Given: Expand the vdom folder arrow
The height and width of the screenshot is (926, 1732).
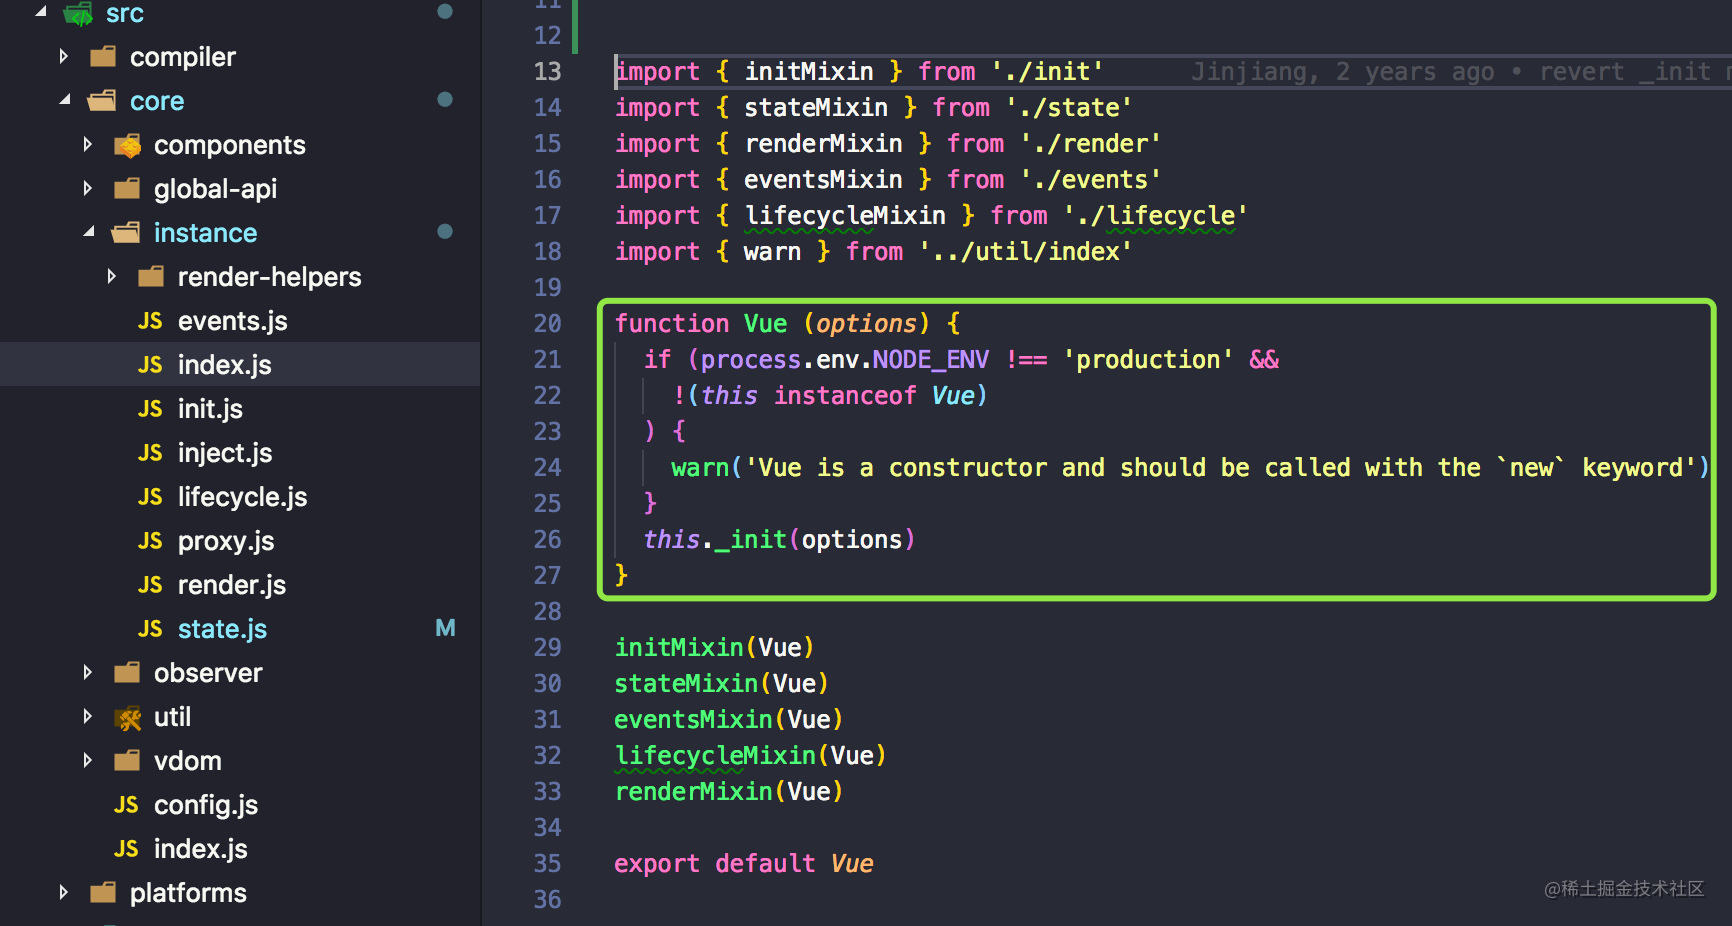Looking at the screenshot, I should point(88,760).
